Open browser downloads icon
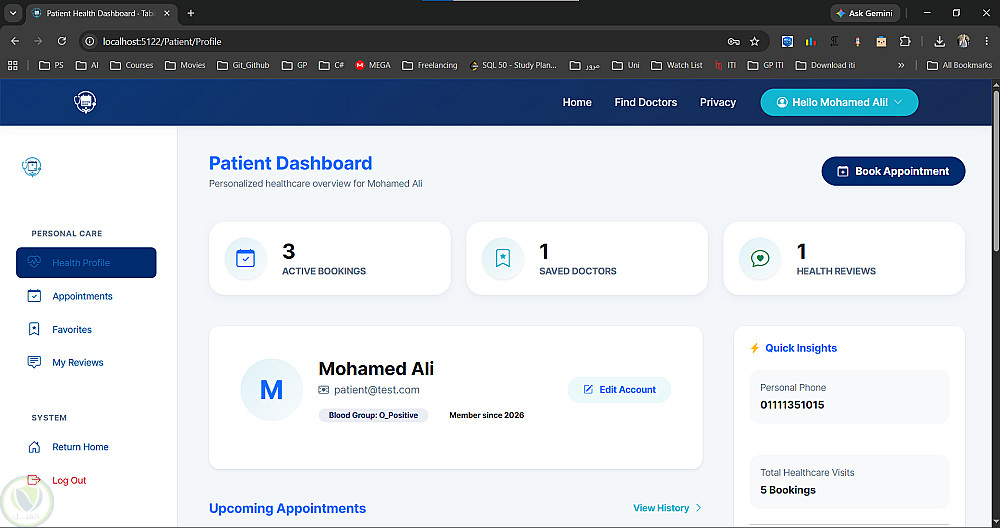The height and width of the screenshot is (528, 1000). [x=939, y=41]
